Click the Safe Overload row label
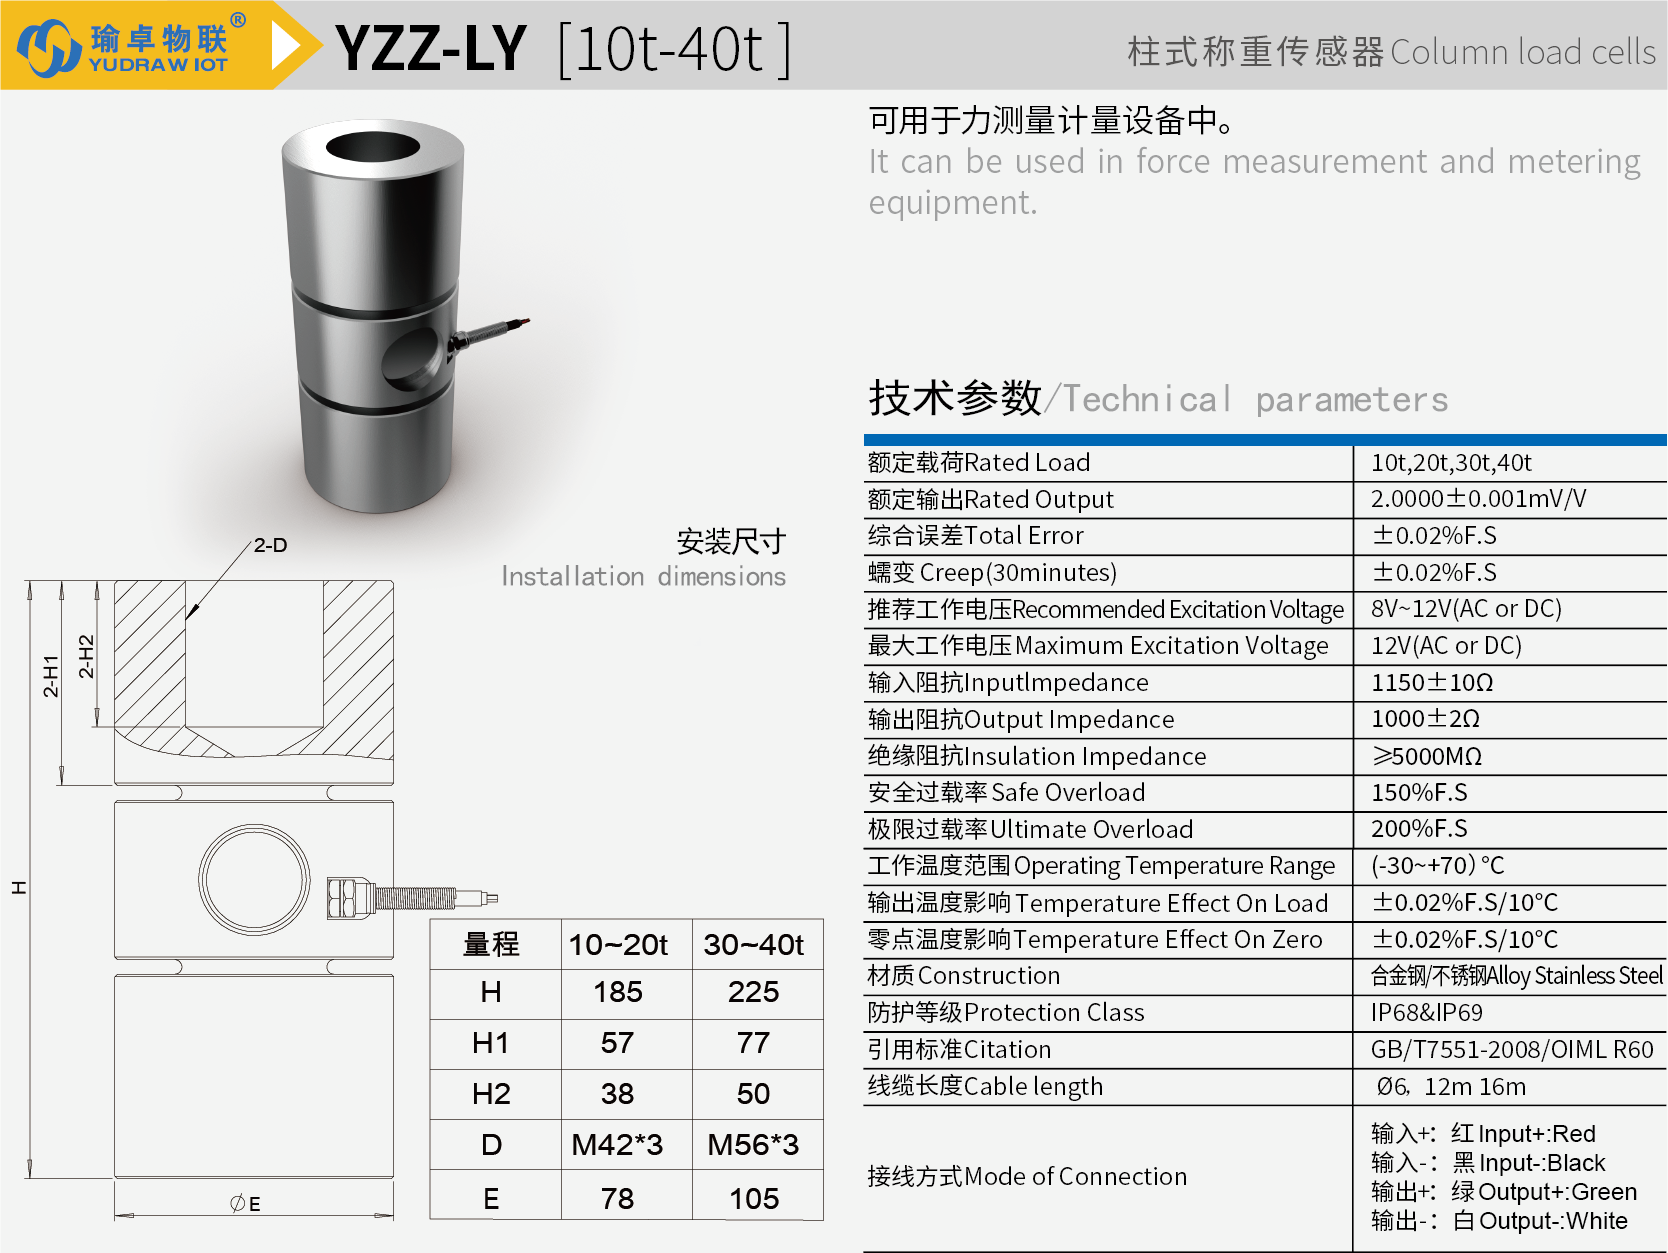This screenshot has height=1253, width=1668. tap(1006, 793)
